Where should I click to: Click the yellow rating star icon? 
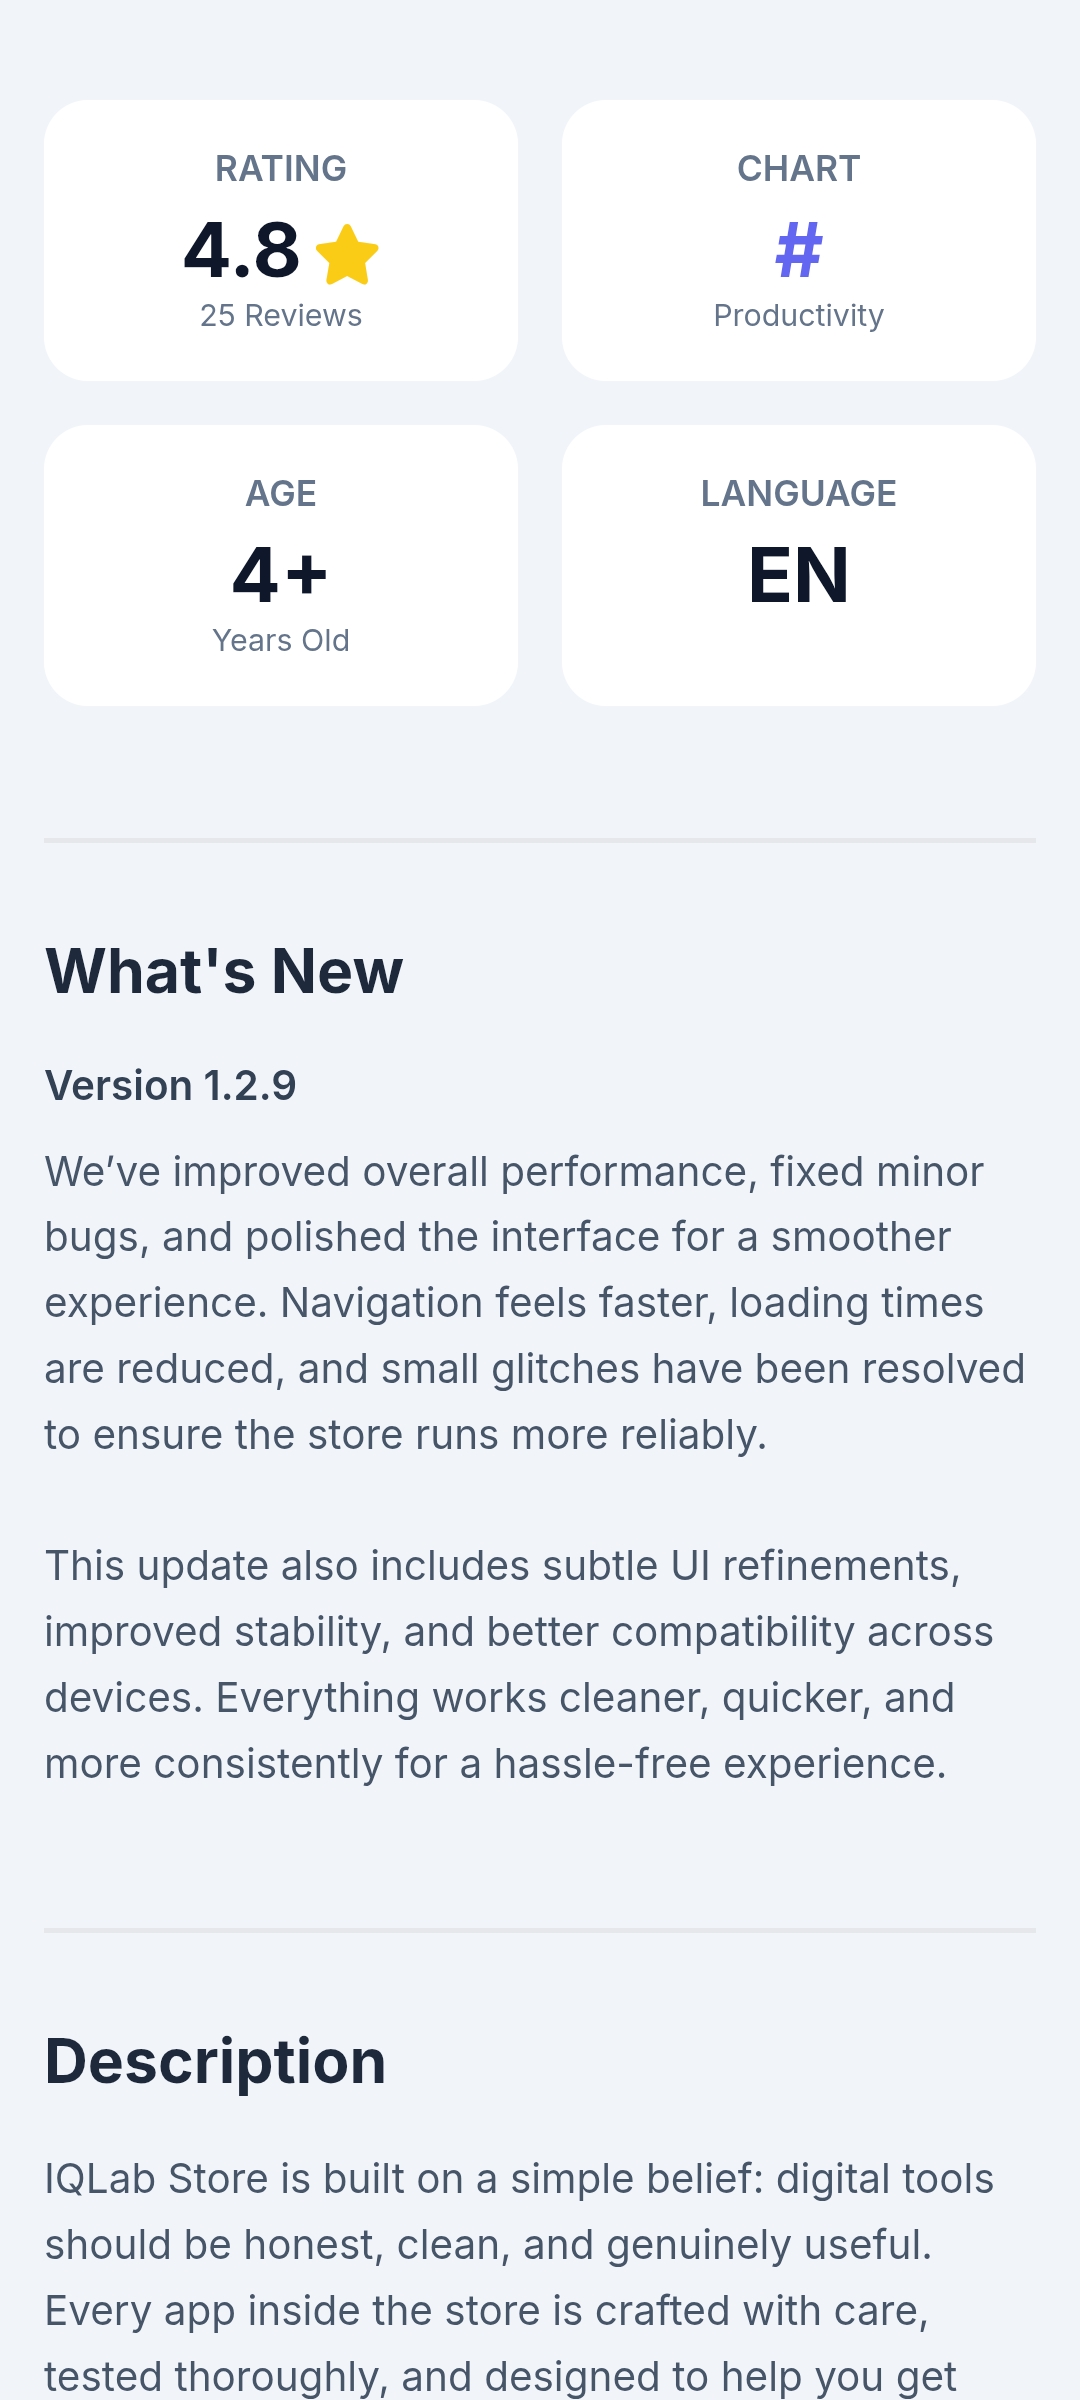click(x=347, y=254)
